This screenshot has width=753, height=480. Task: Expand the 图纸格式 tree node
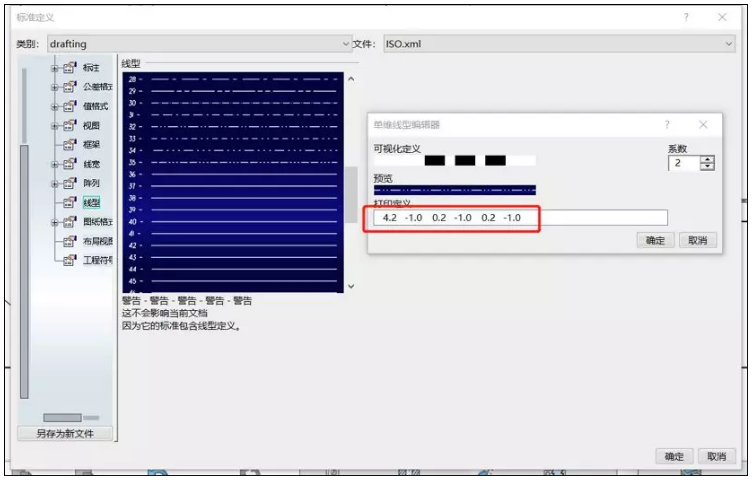pyautogui.click(x=54, y=222)
